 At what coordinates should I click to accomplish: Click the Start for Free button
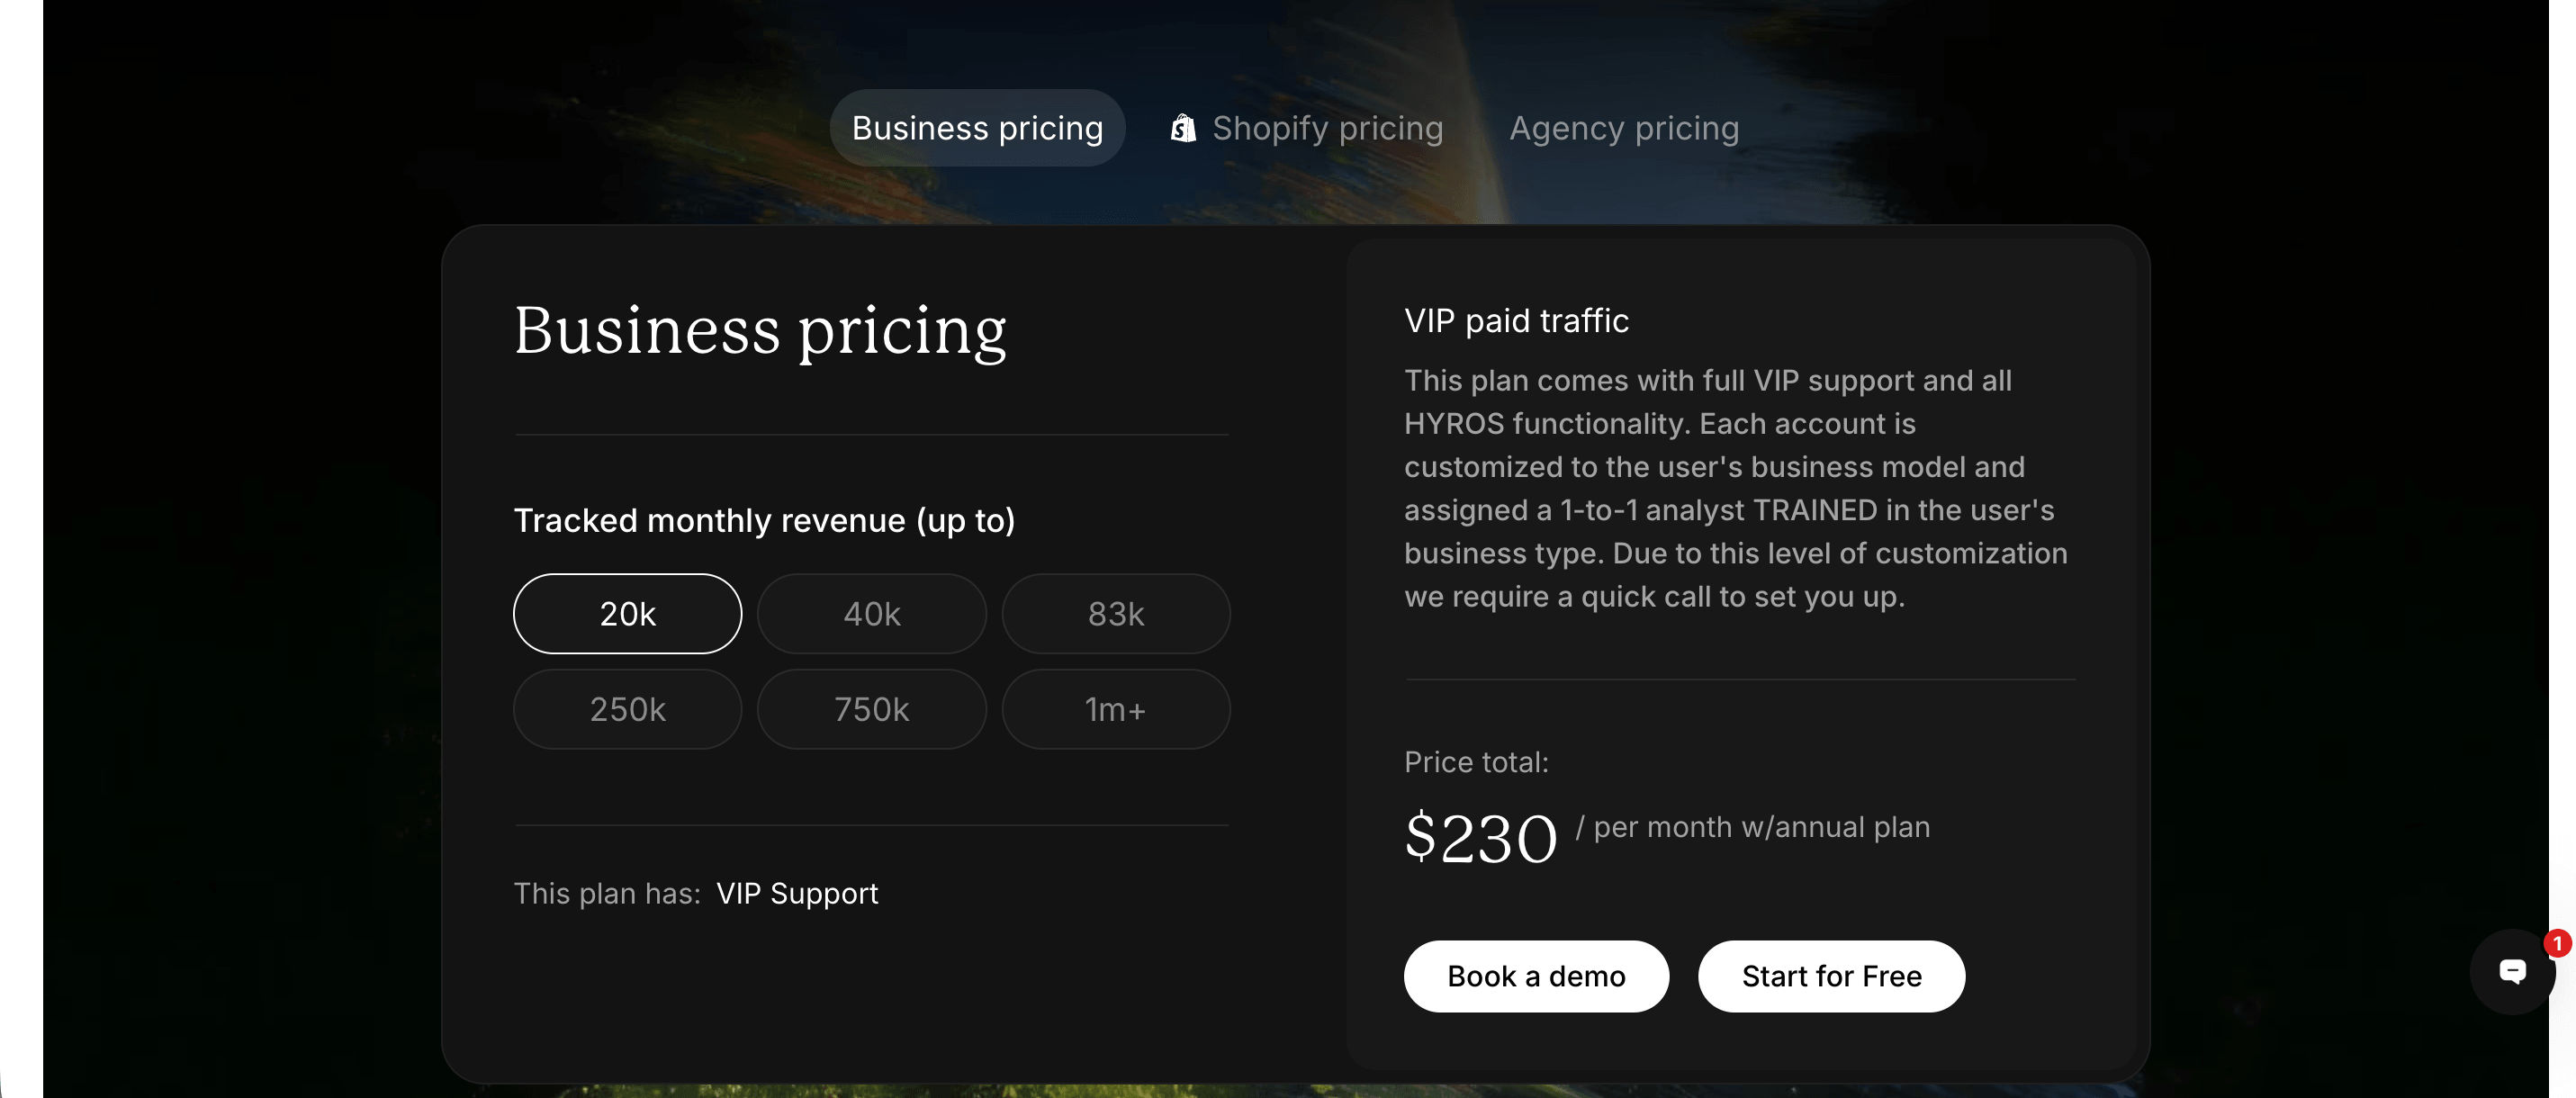(x=1831, y=976)
